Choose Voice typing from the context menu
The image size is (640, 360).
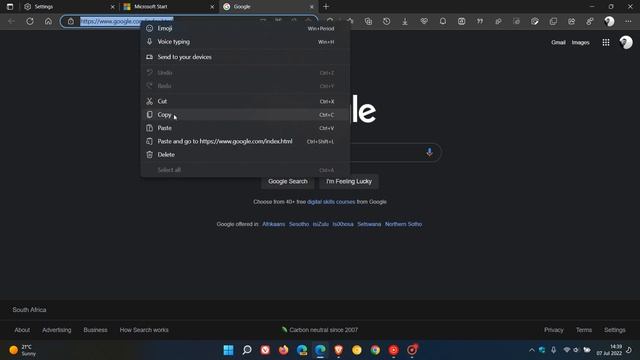click(x=245, y=42)
